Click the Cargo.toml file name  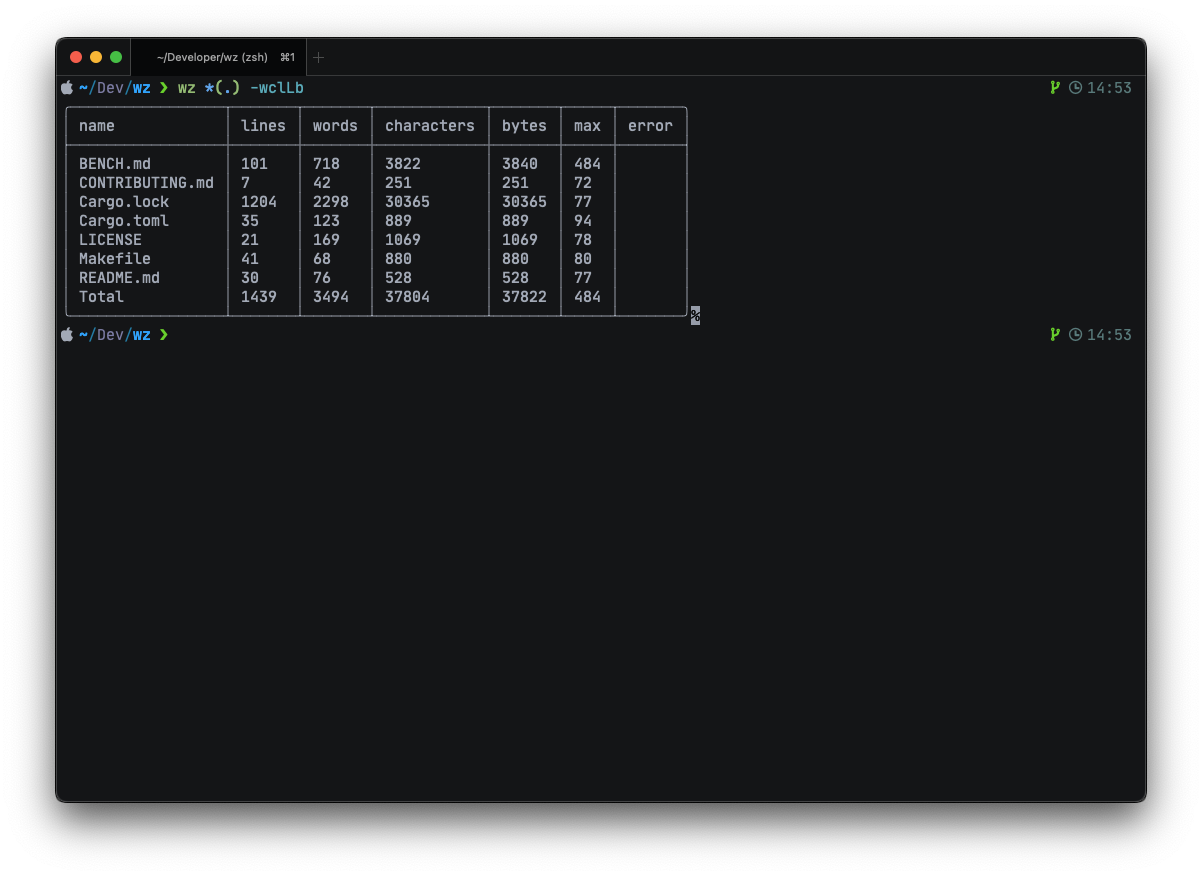tap(124, 221)
